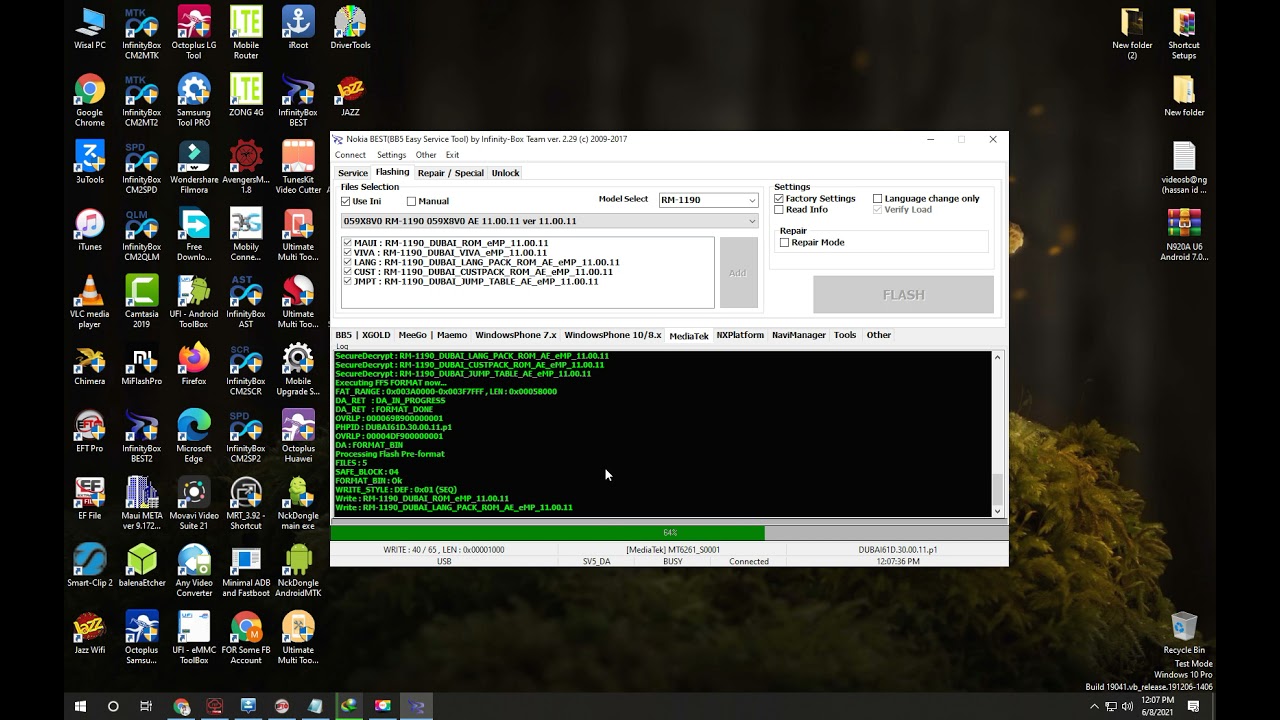Launch Octoplus Huawei desktop icon
This screenshot has height=720, width=1280.
[298, 436]
